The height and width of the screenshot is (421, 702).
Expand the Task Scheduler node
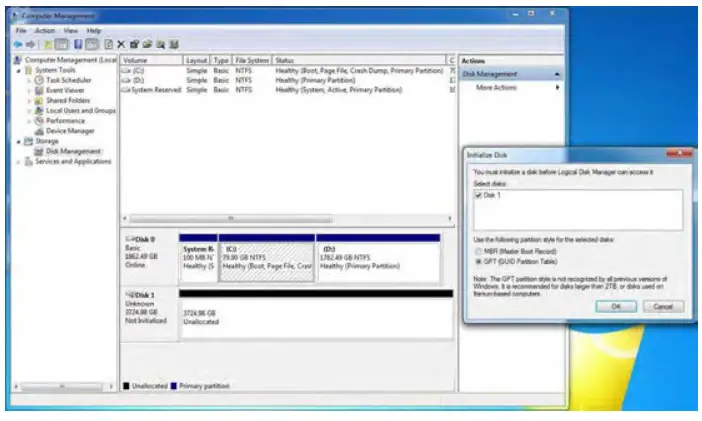pos(30,81)
